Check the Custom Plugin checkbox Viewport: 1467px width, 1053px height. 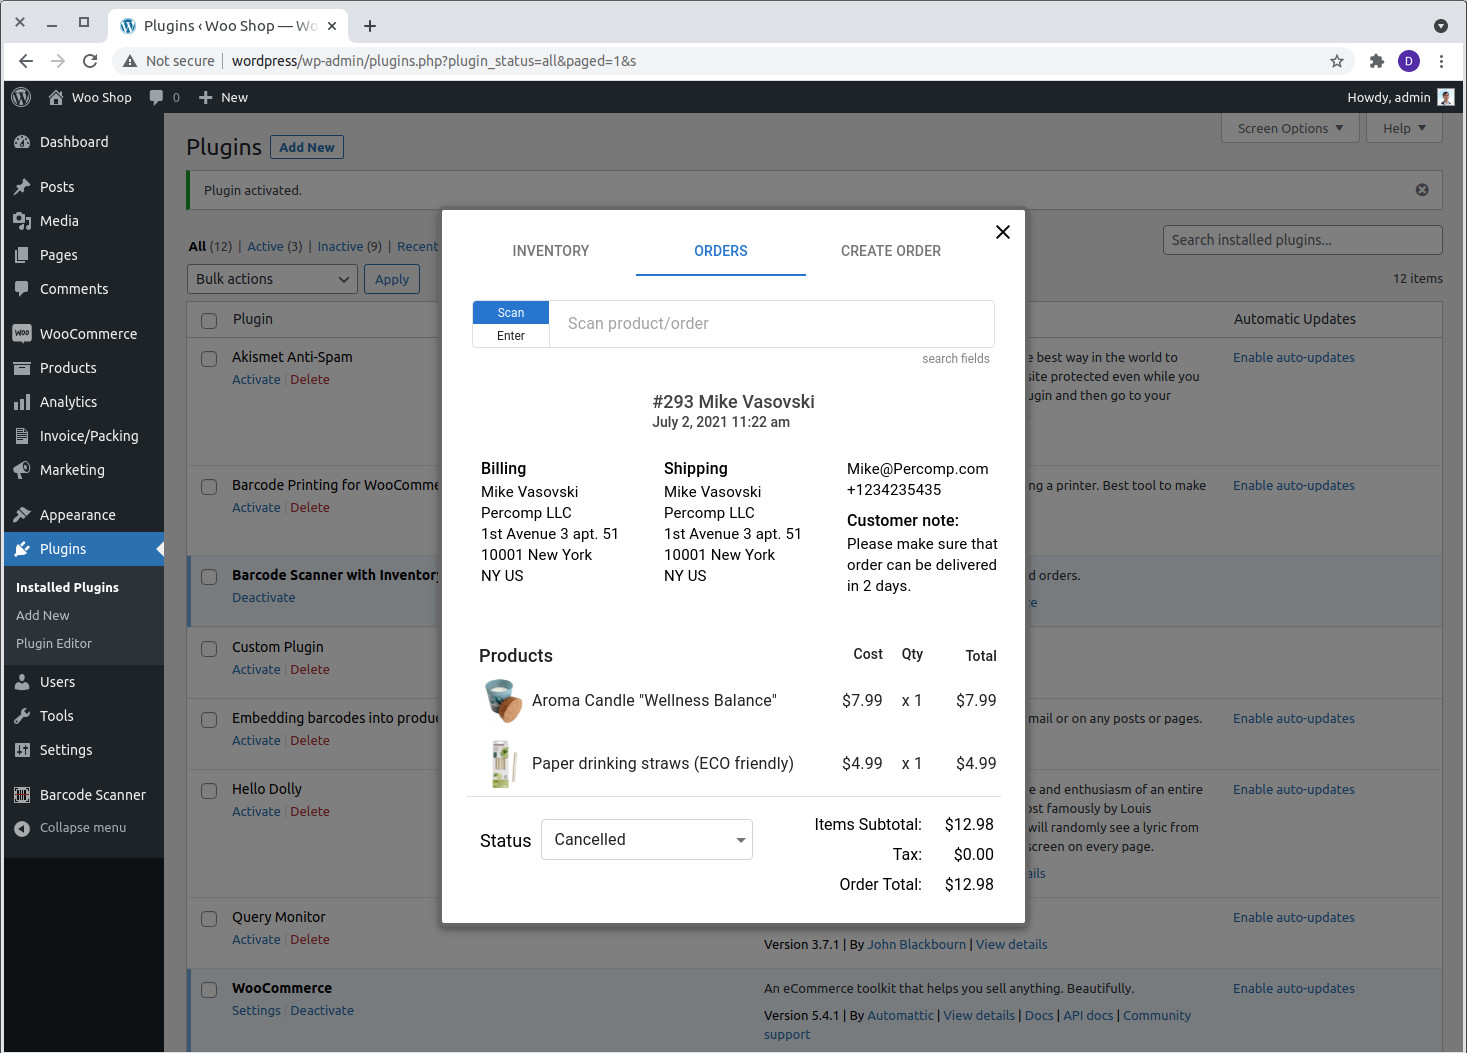click(x=209, y=649)
